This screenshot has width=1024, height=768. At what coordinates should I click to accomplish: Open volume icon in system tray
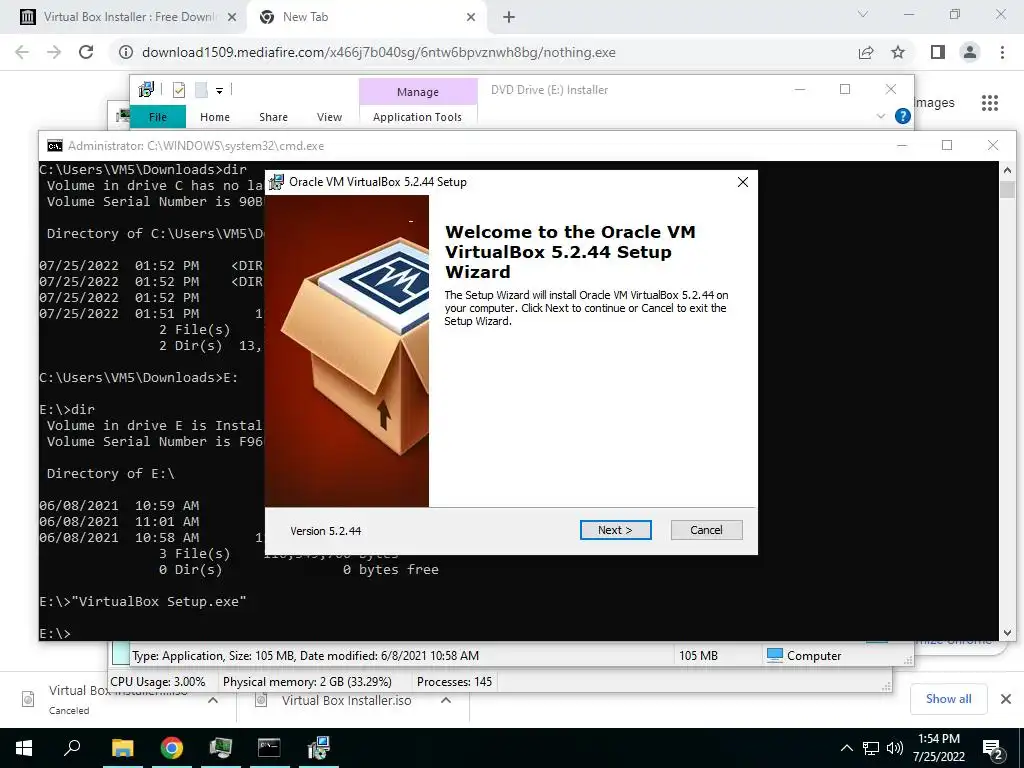[895, 748]
